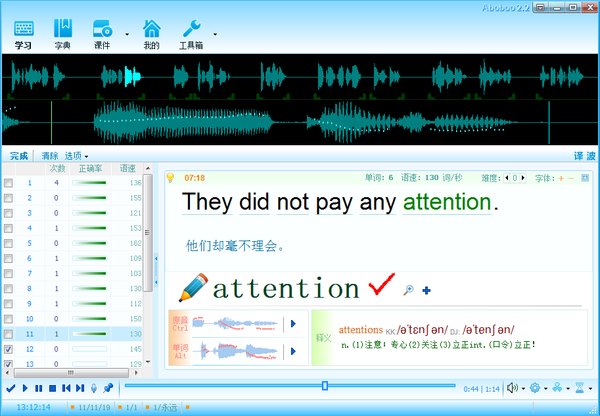Expand the fan icon dropdown arrow
This screenshot has width=600, height=416.
(x=568, y=389)
